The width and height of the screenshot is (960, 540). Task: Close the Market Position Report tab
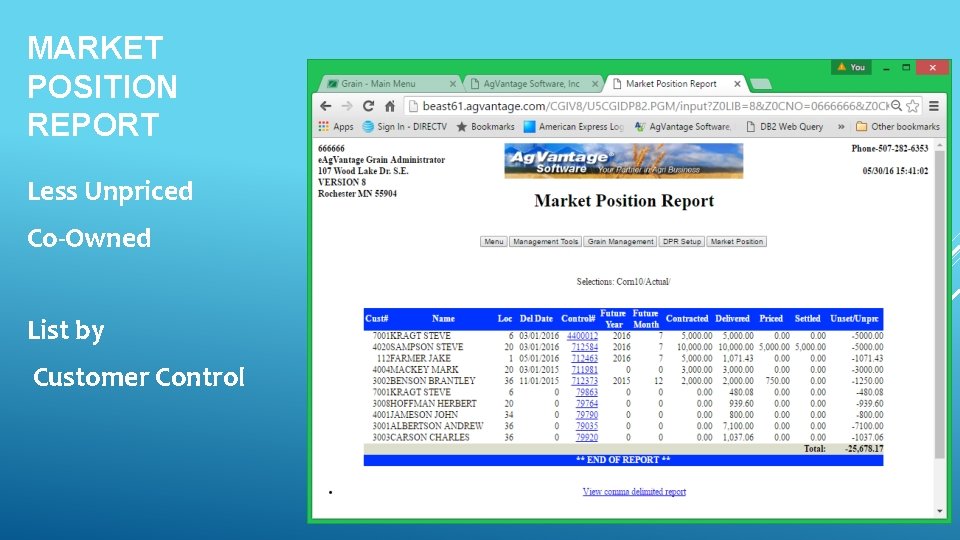click(x=737, y=84)
